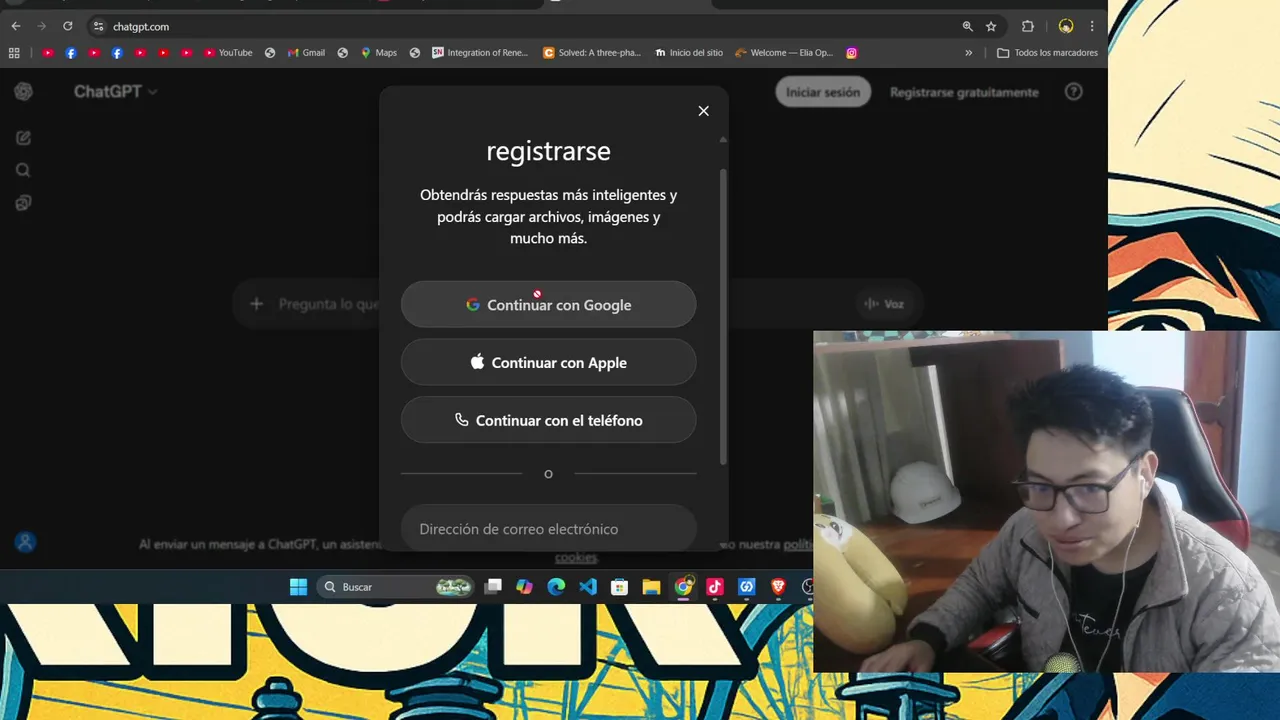1280x720 pixels.
Task: Click the ChatGPT logo in sidebar
Action: point(24,92)
